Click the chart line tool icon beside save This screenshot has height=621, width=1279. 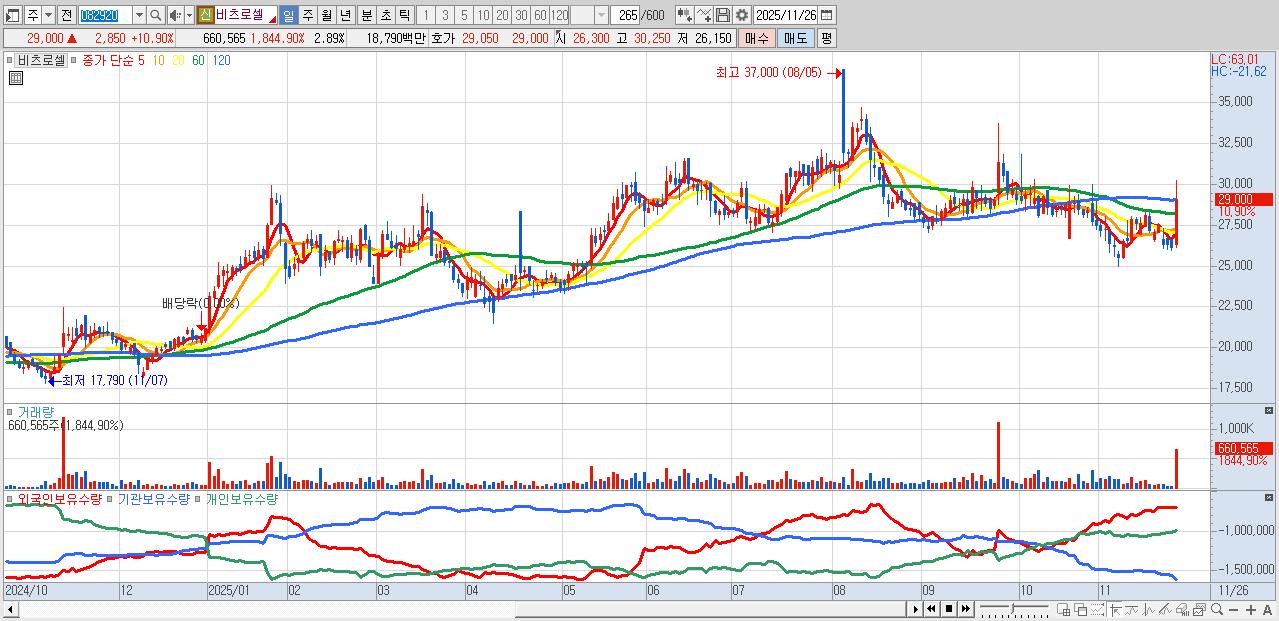(x=704, y=15)
